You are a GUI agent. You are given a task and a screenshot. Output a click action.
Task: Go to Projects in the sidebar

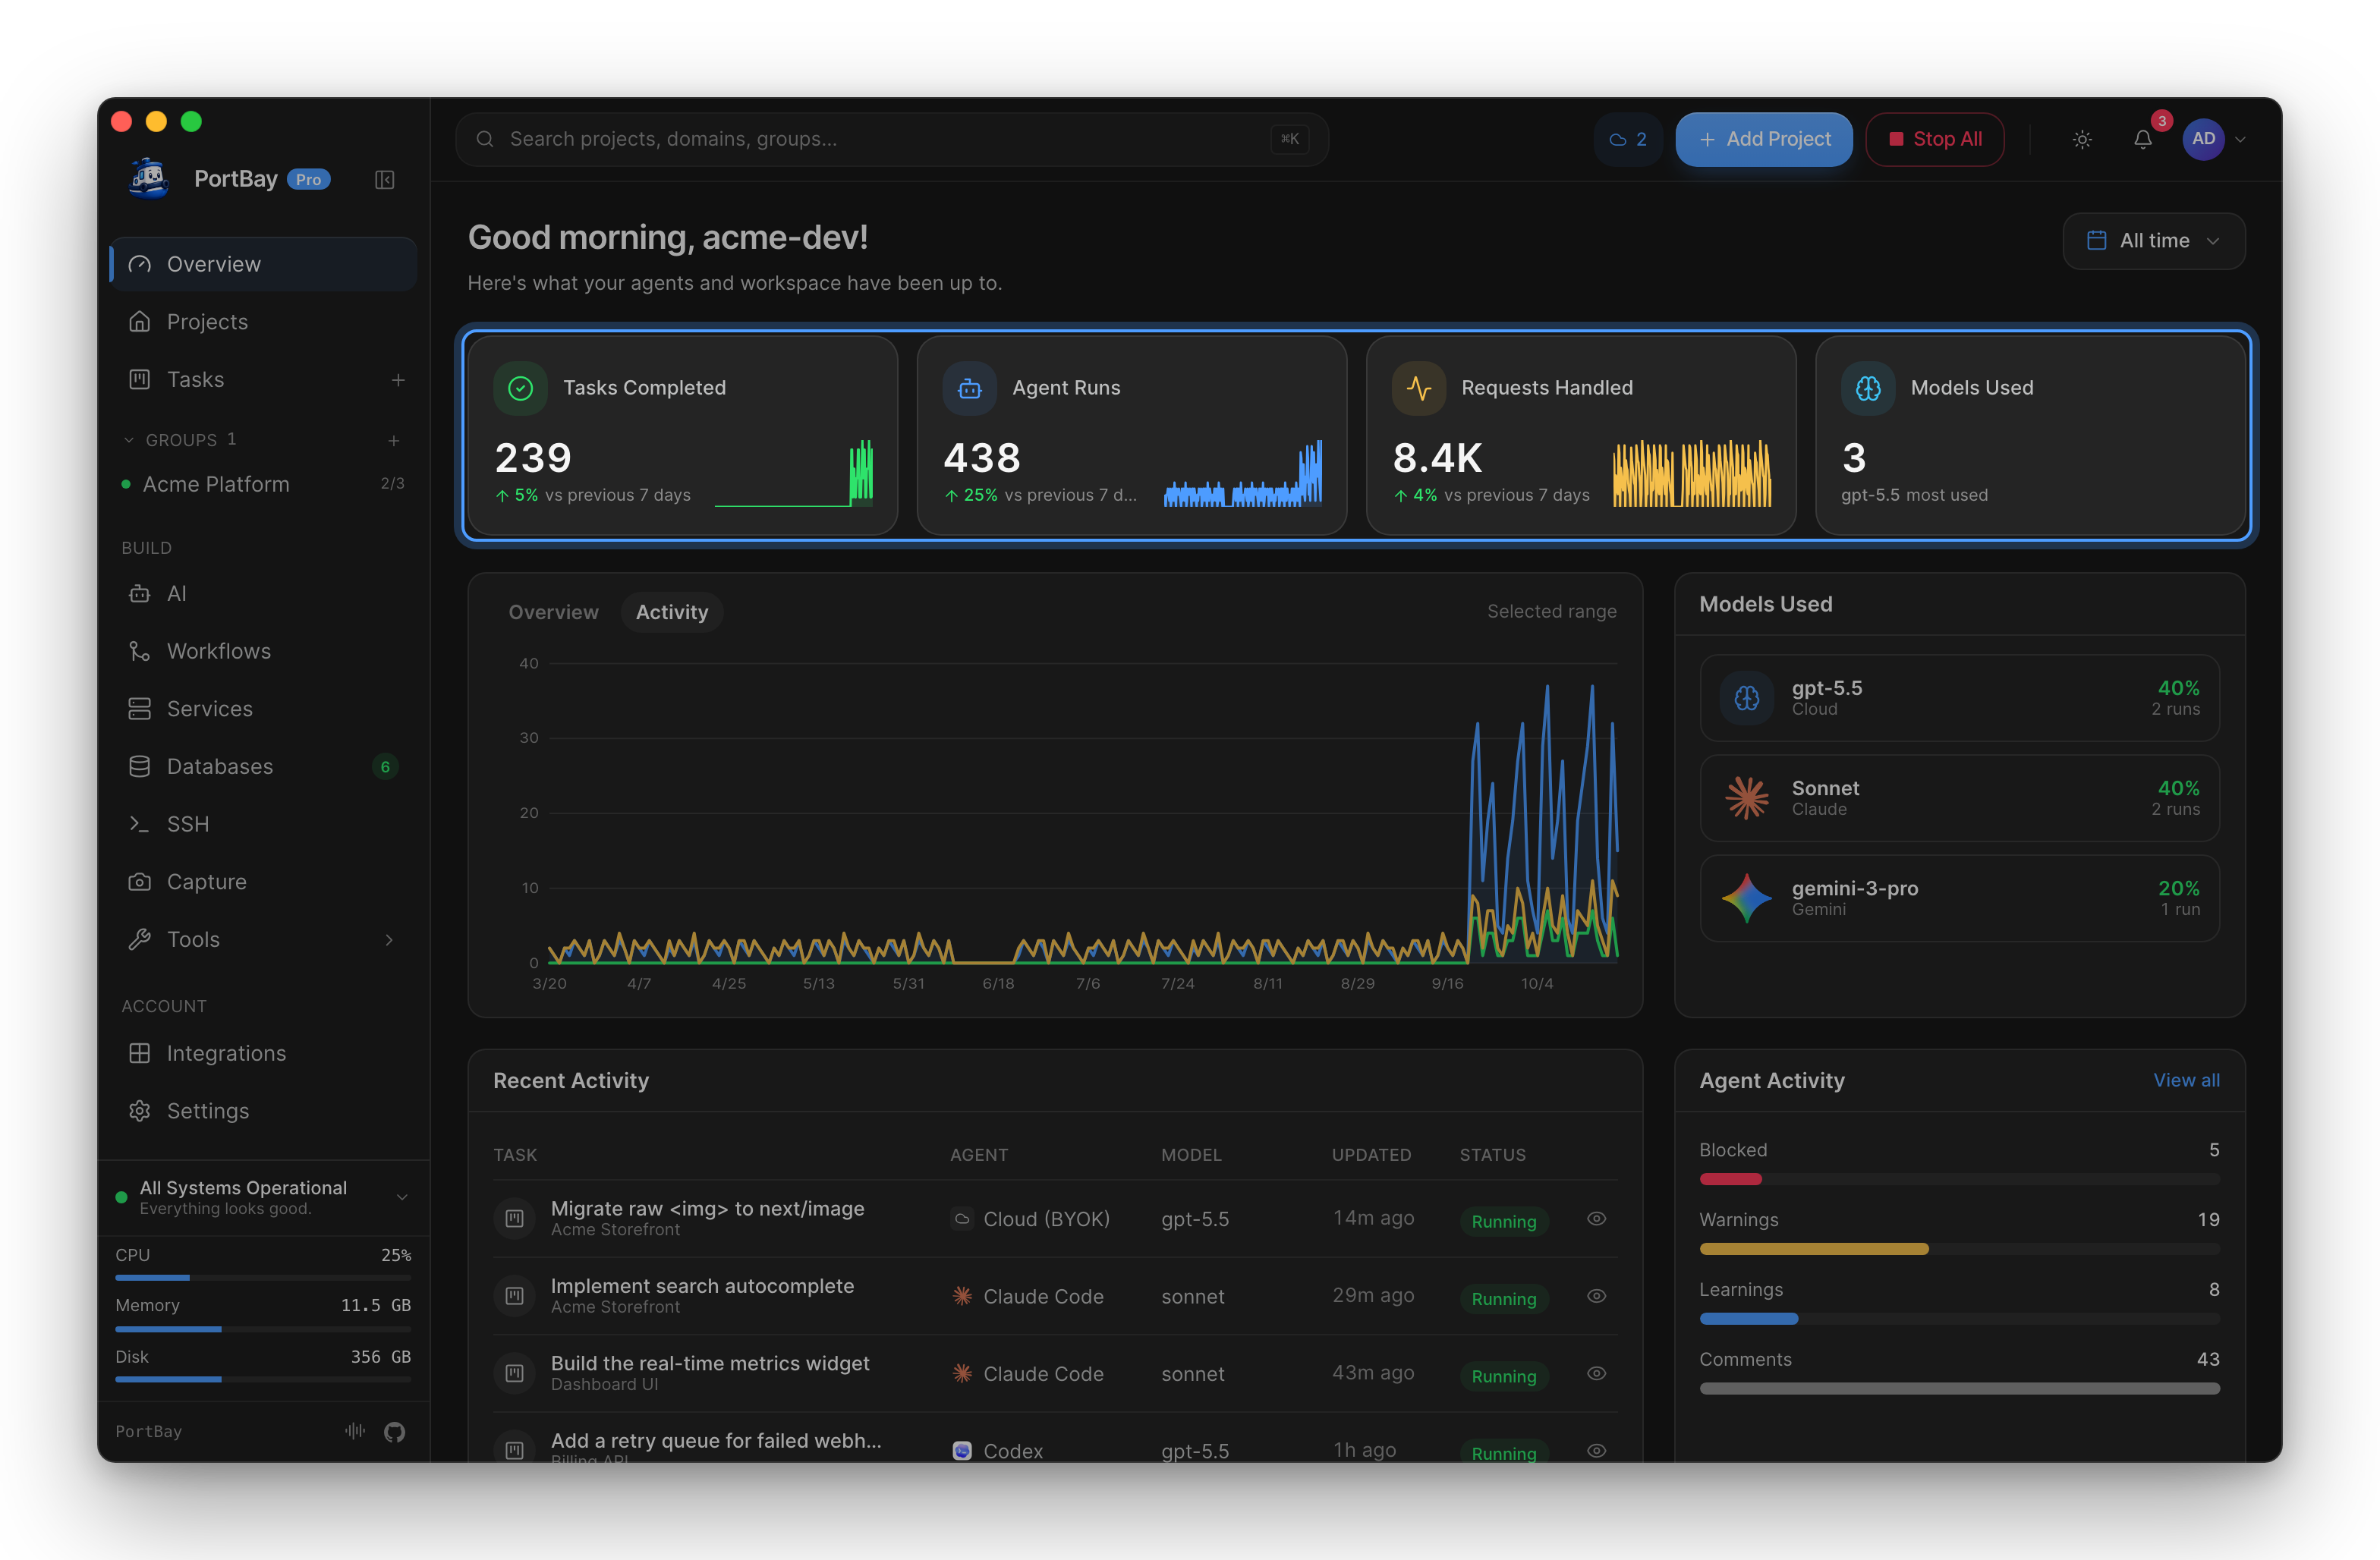263,322
